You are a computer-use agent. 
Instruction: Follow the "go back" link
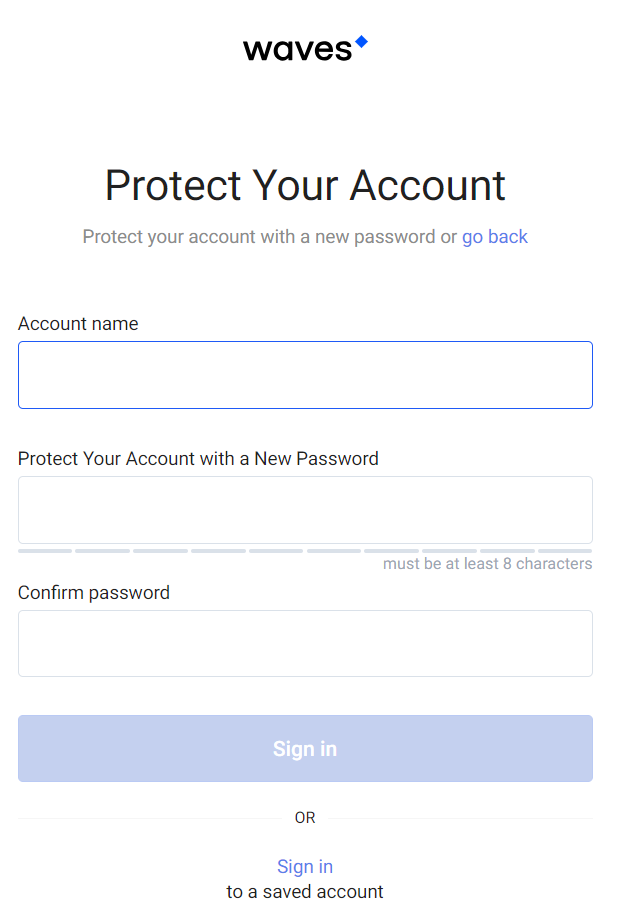(x=494, y=237)
